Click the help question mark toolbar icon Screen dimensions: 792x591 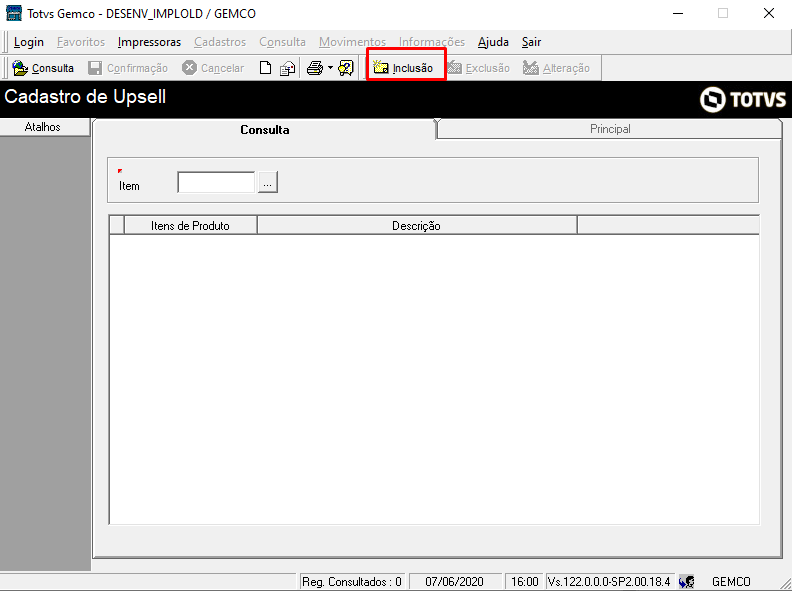pyautogui.click(x=346, y=68)
